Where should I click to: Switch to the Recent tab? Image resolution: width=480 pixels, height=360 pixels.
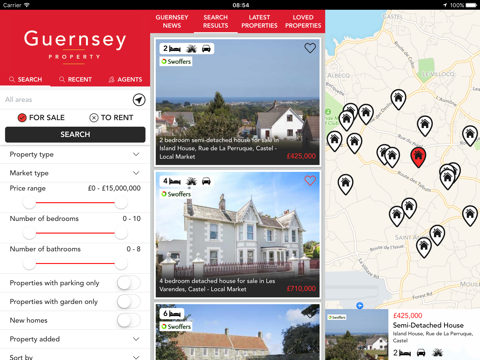point(75,79)
